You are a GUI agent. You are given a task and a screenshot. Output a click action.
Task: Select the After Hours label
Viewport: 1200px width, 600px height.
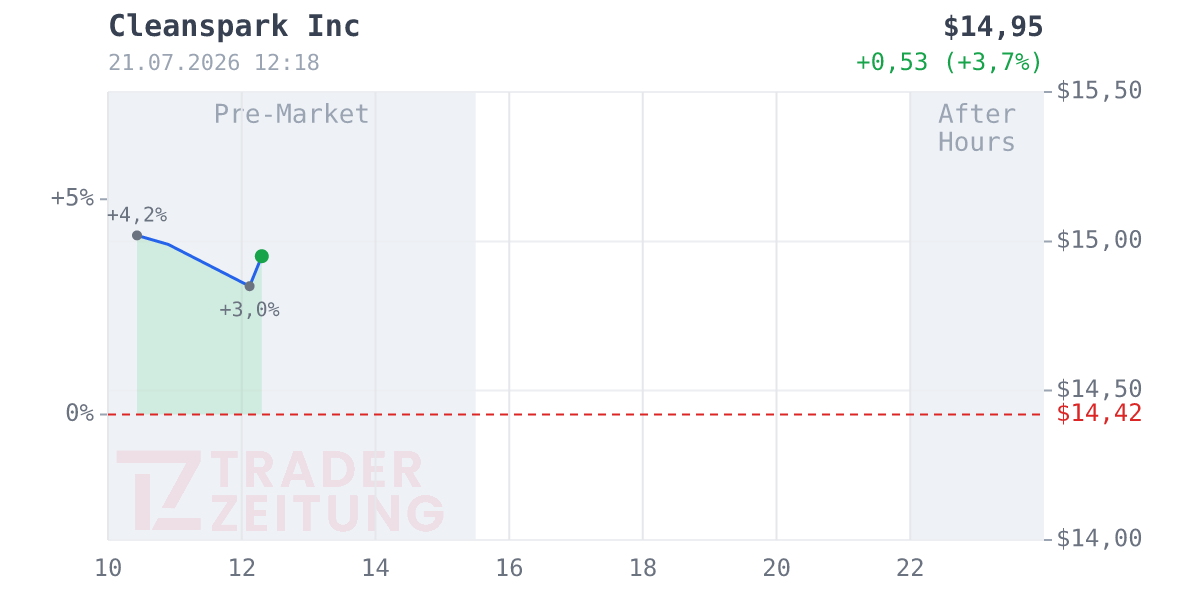(977, 128)
